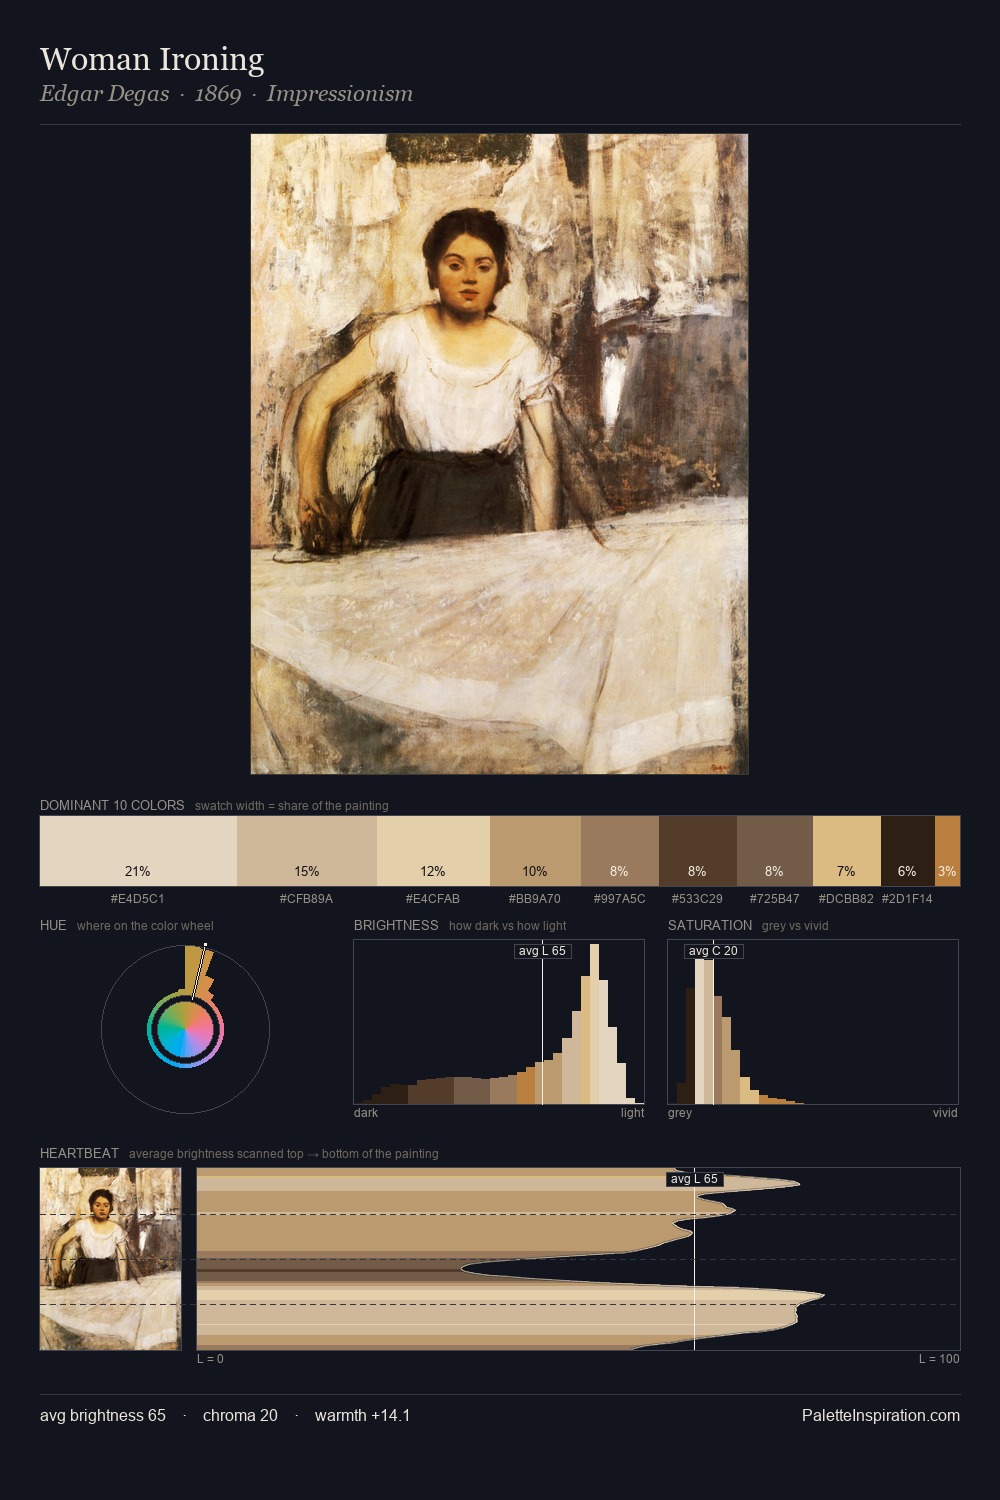The width and height of the screenshot is (1000, 1500).
Task: Click the 'SATURATION' section heading
Action: coord(710,925)
